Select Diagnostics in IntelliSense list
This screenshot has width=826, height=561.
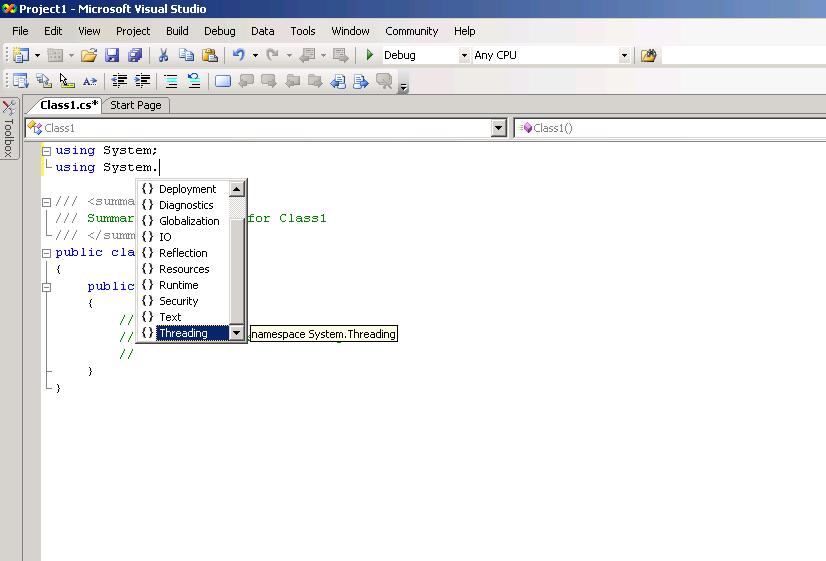(x=184, y=205)
